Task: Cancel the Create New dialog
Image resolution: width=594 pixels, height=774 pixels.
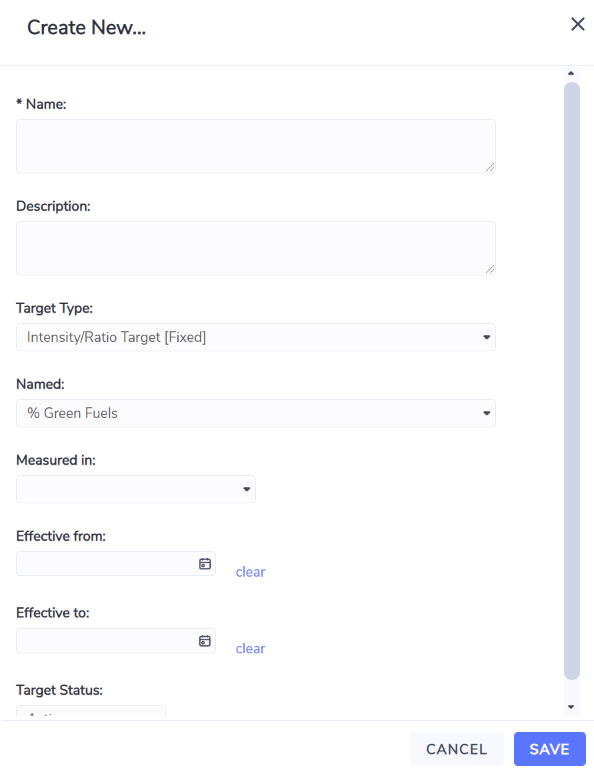Action: pyautogui.click(x=457, y=749)
